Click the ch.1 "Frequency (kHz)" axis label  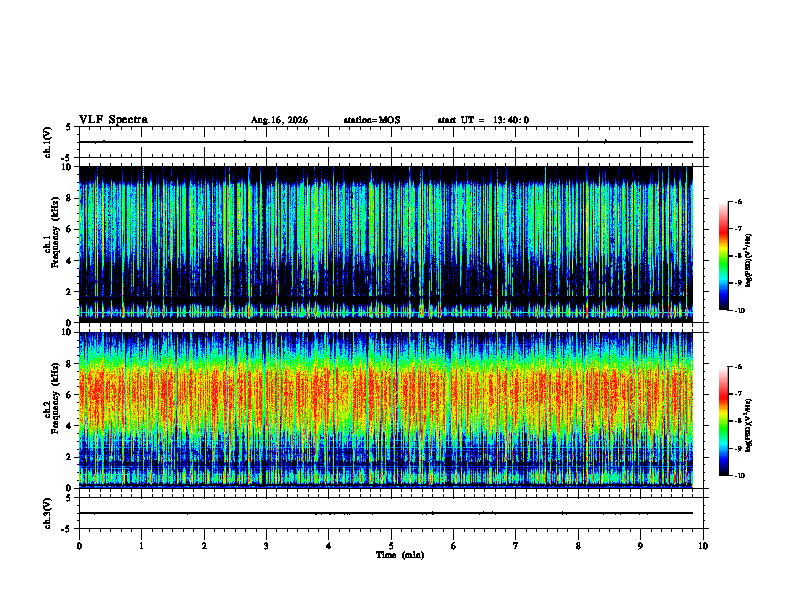(55, 232)
